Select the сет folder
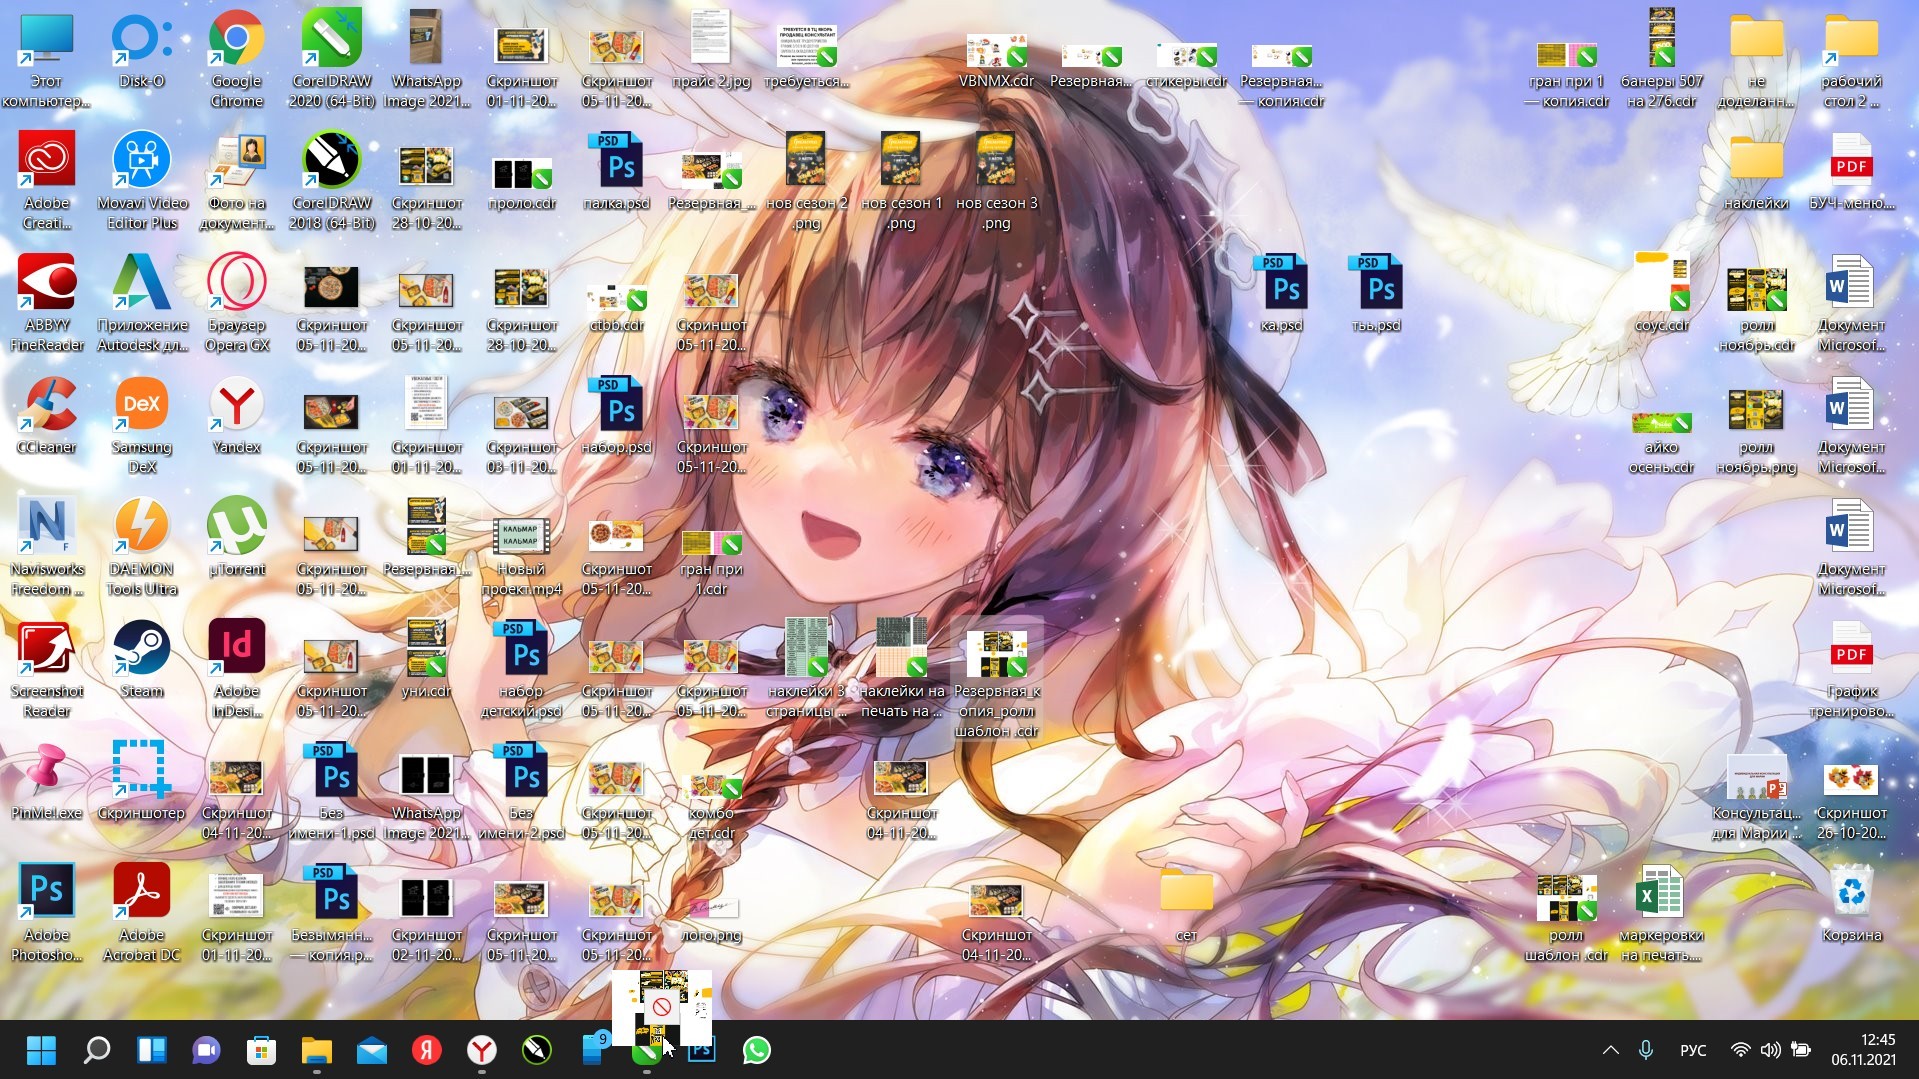The image size is (1919, 1079). (x=1186, y=904)
